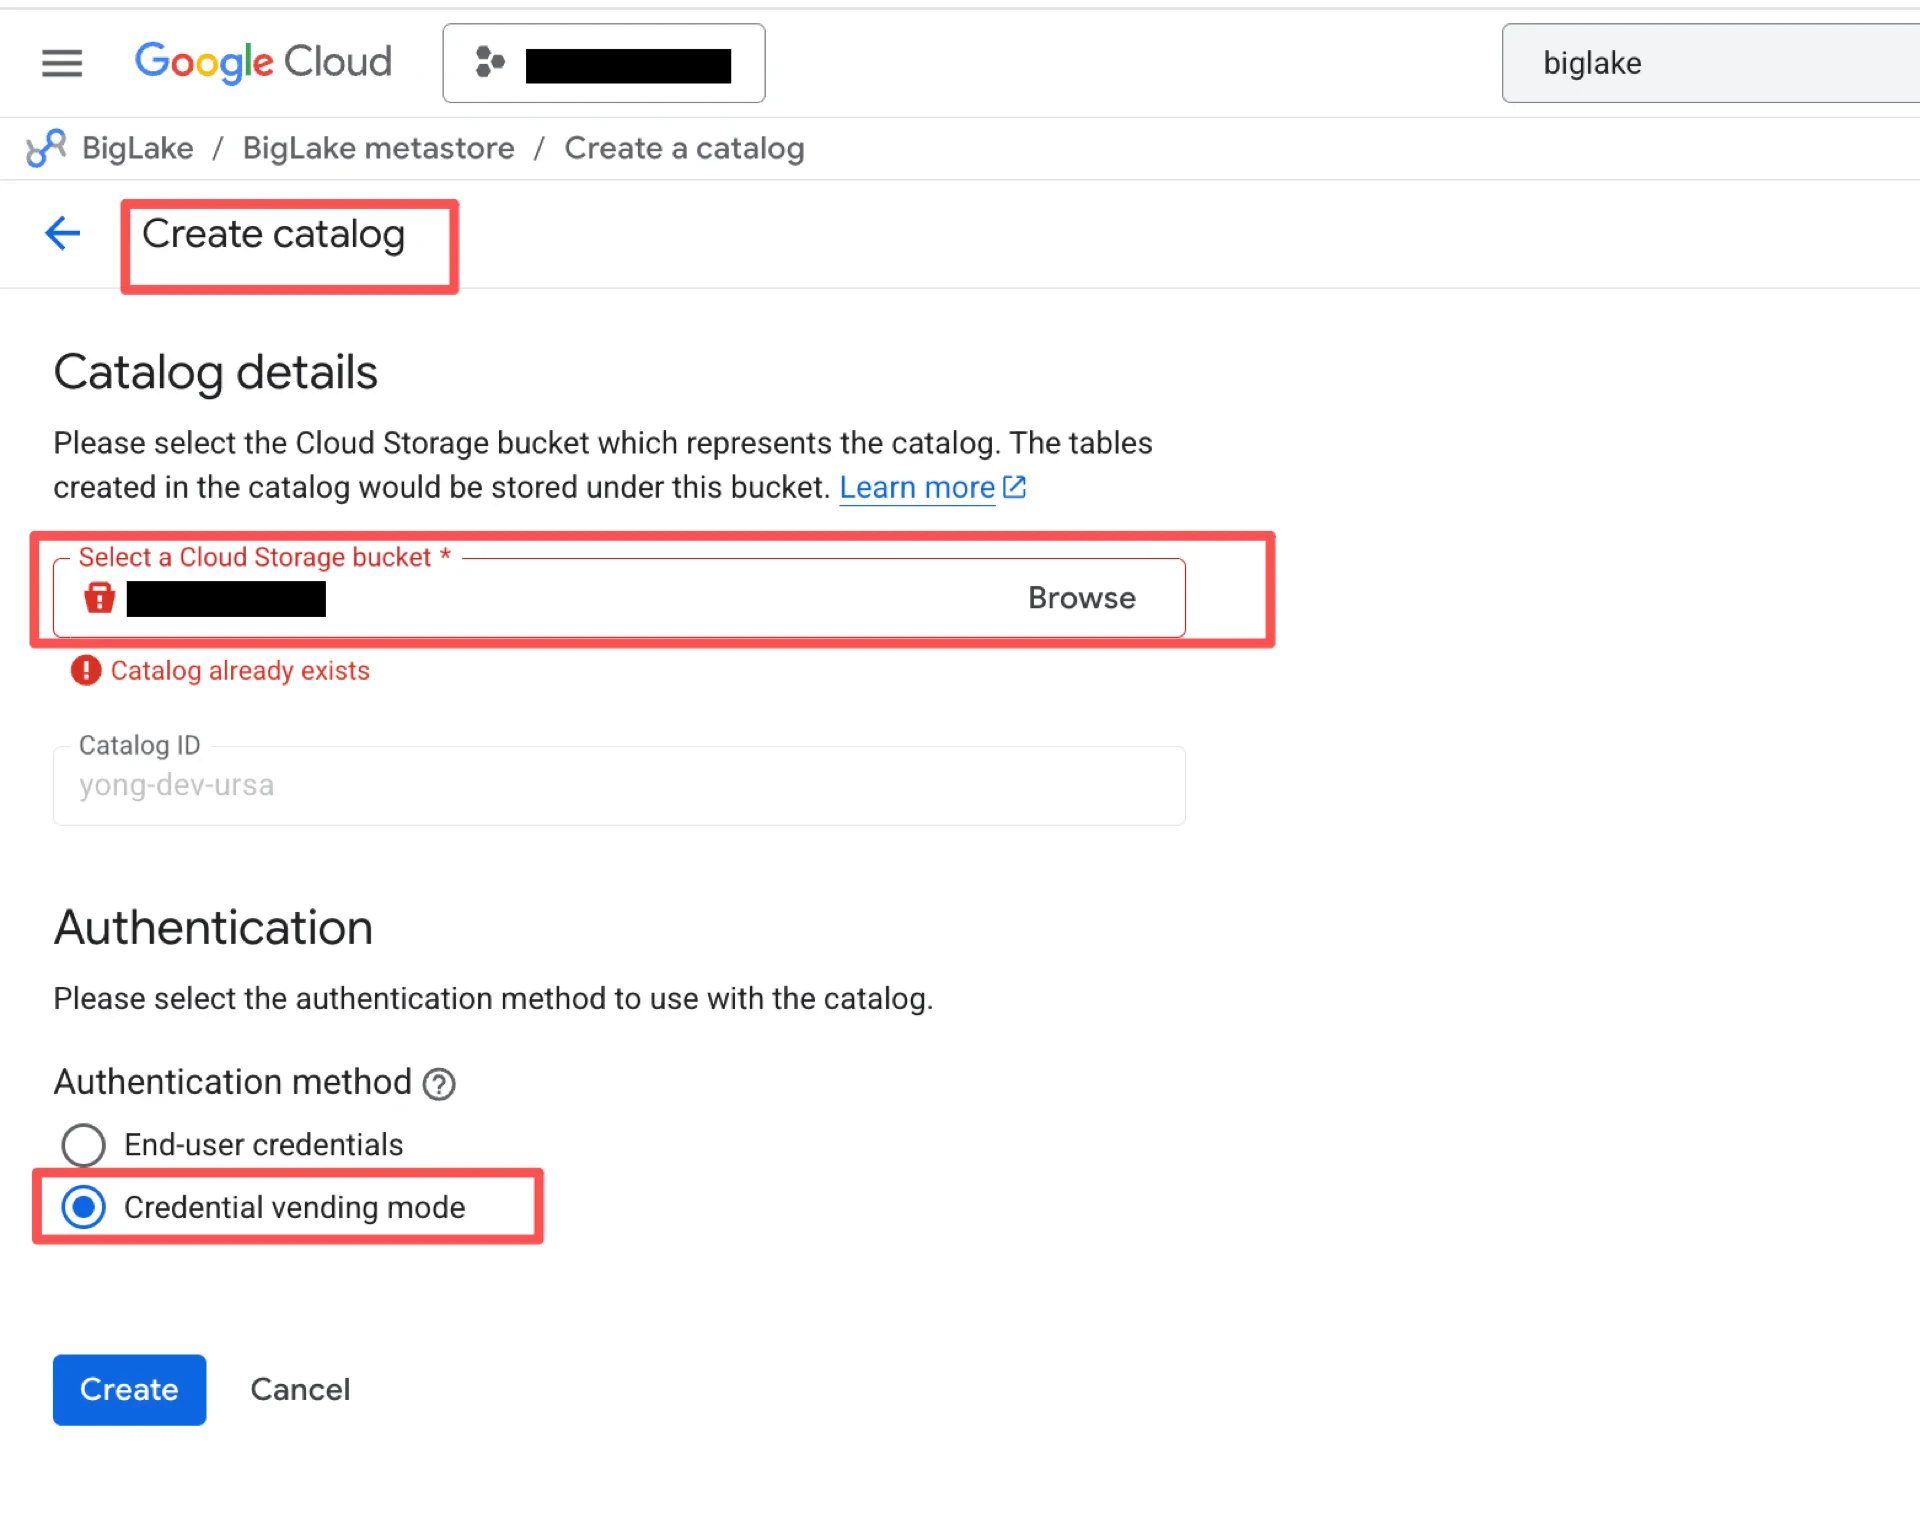Click the Cloud Storage bucket input field
The width and height of the screenshot is (1920, 1519).
pyautogui.click(x=619, y=598)
